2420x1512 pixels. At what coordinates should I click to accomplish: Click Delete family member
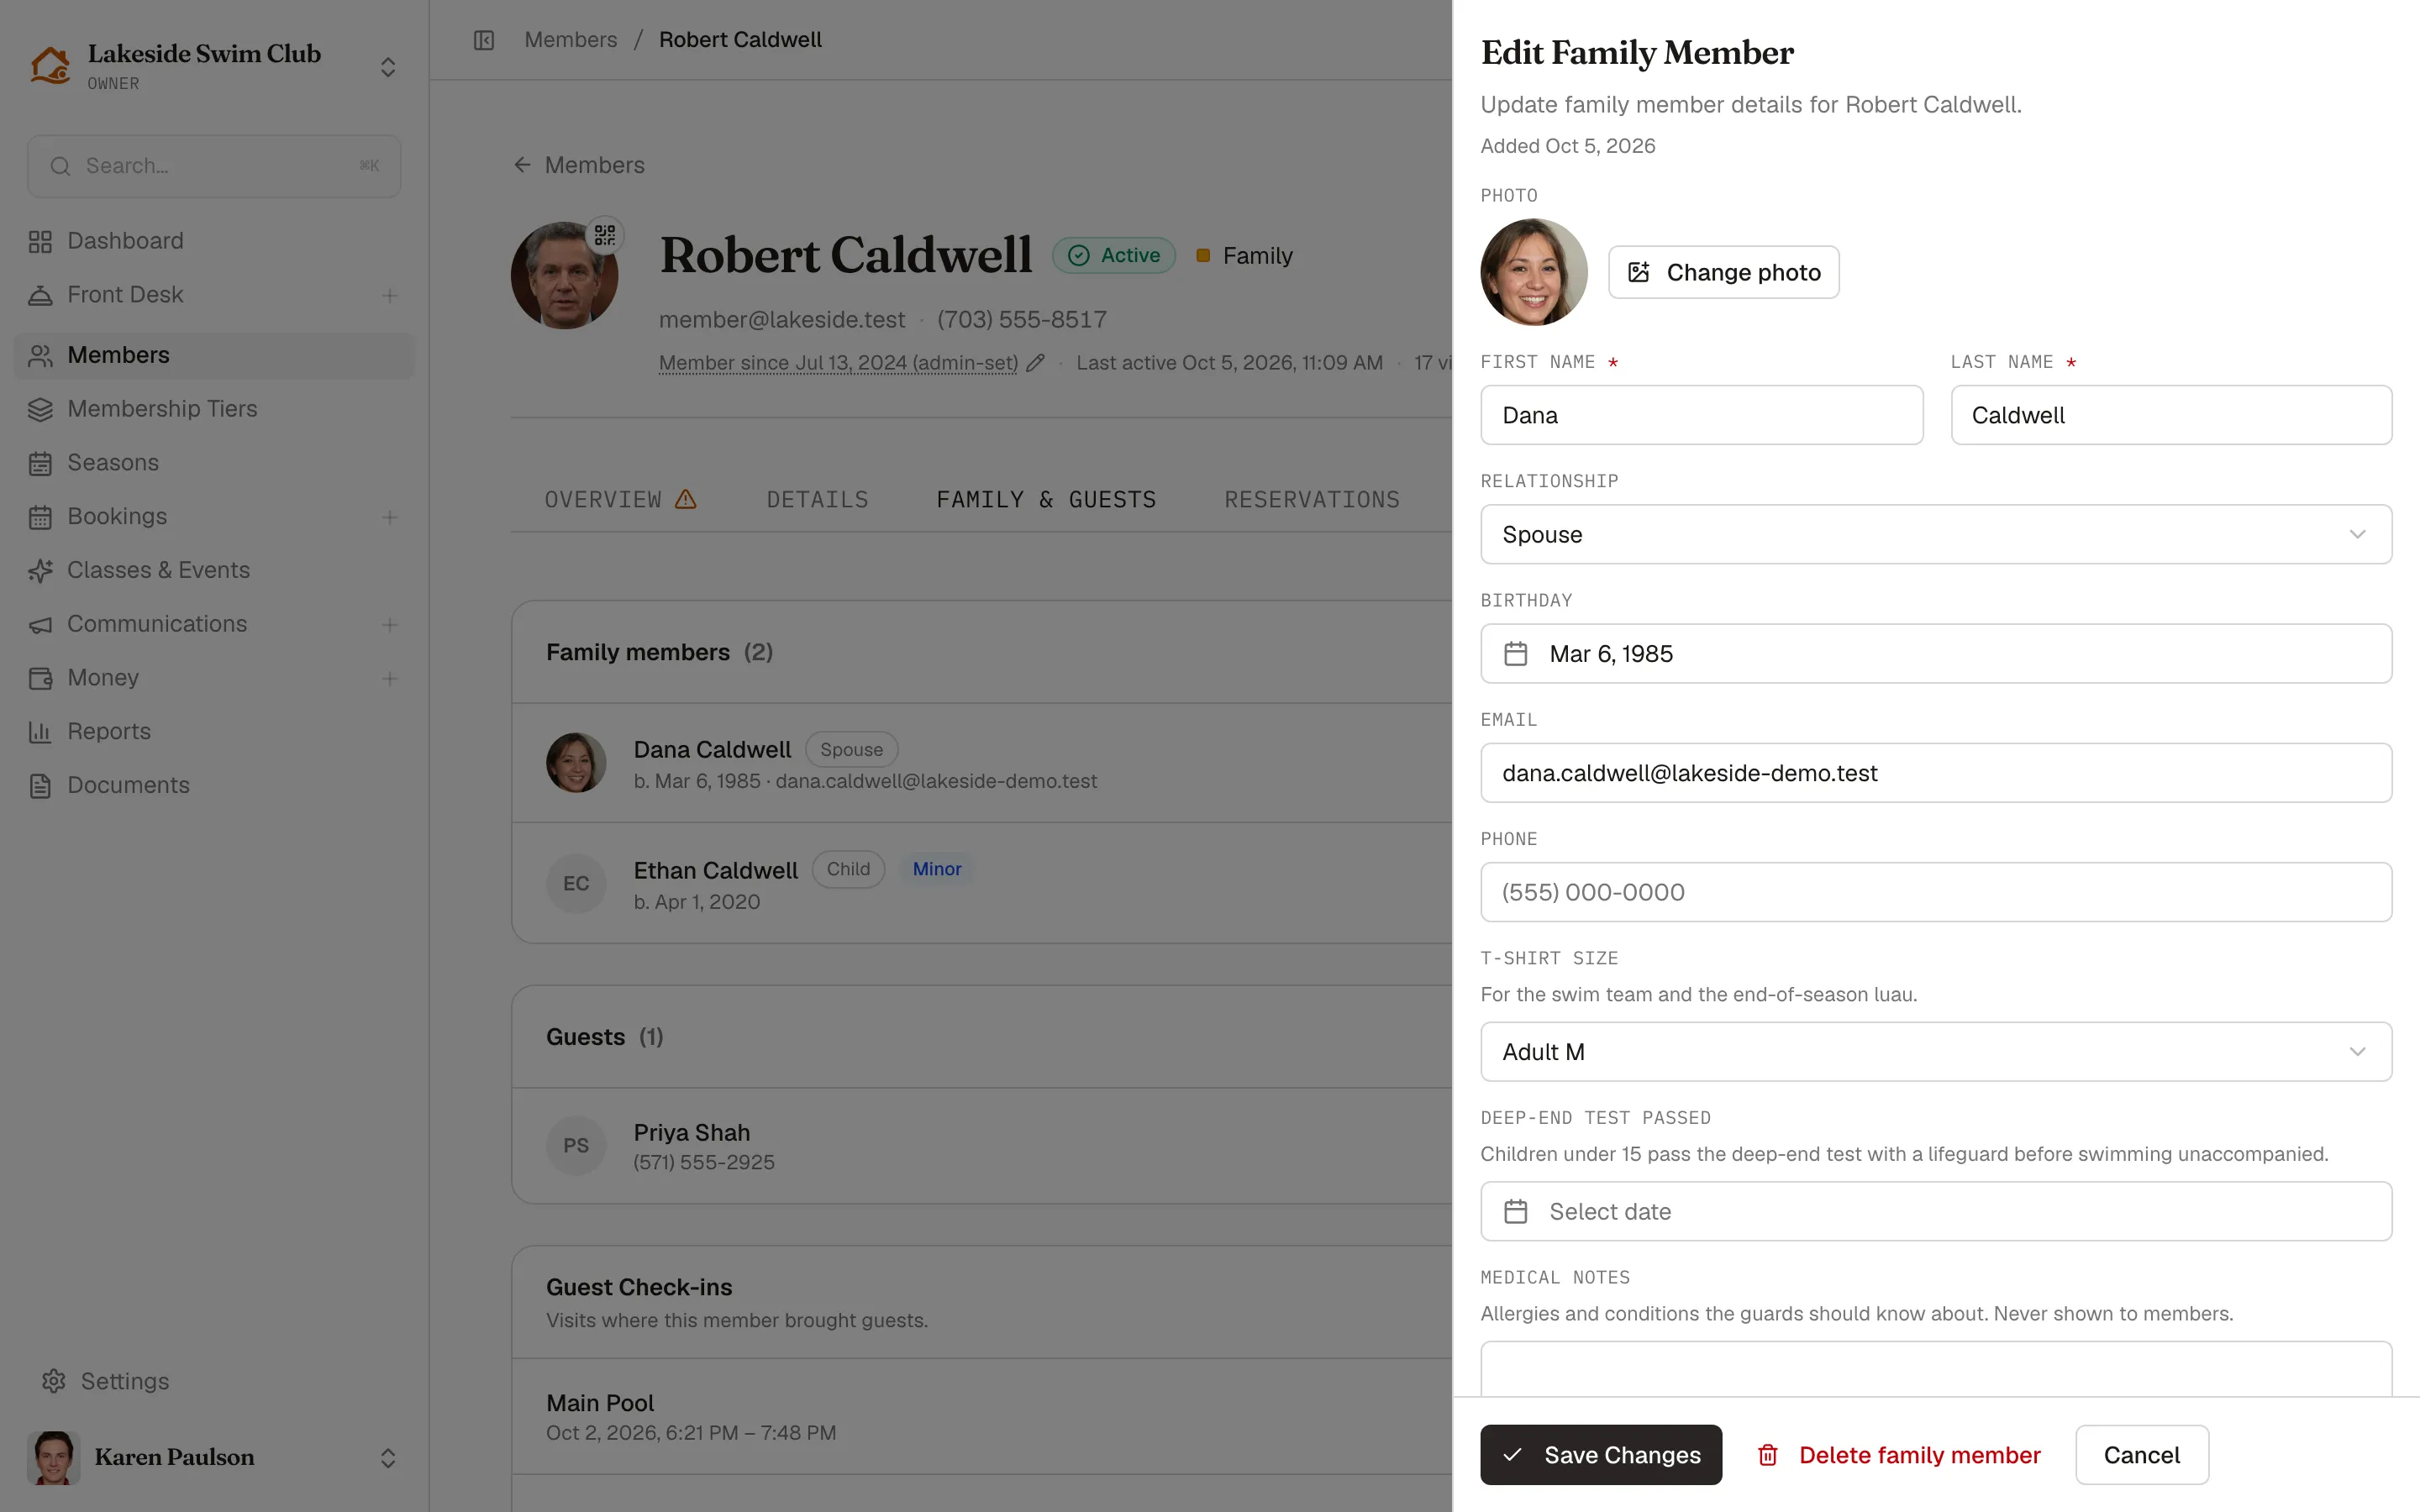click(1898, 1454)
